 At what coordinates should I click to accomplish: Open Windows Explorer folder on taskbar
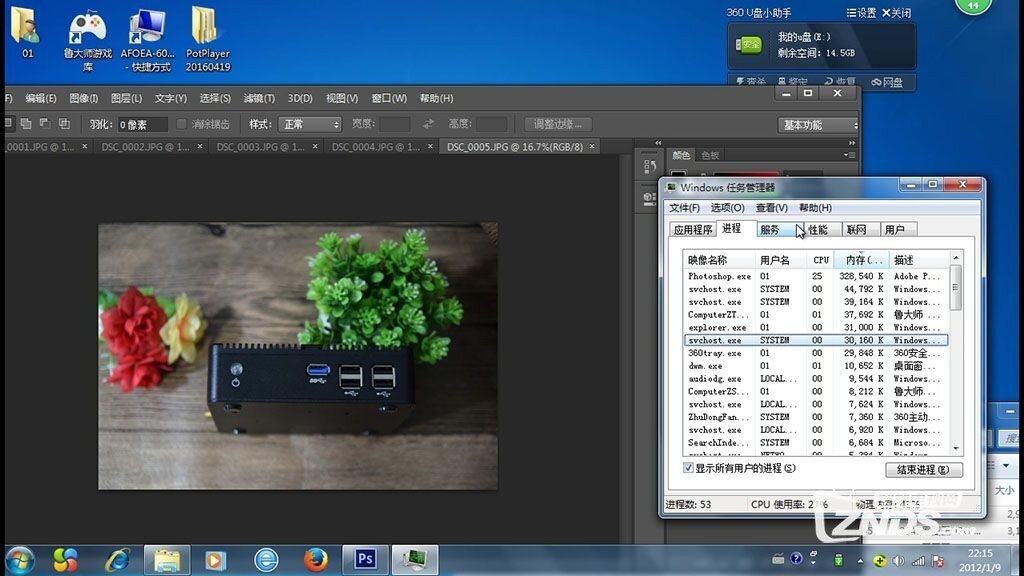pyautogui.click(x=167, y=560)
